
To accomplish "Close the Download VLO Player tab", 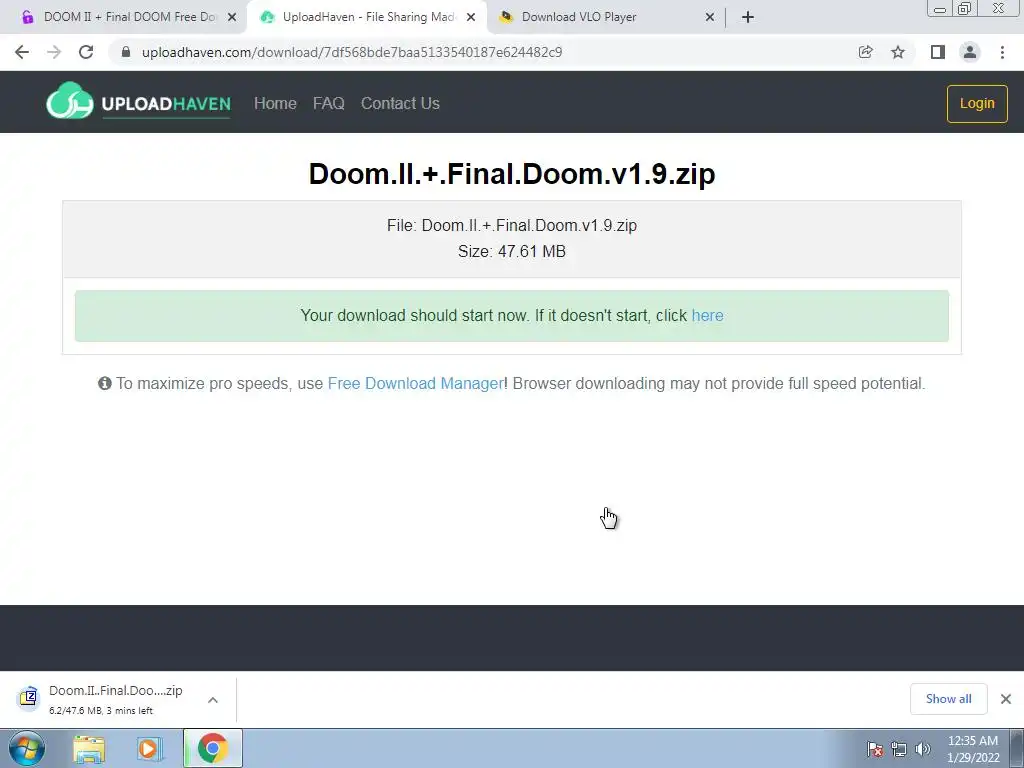I will [710, 17].
